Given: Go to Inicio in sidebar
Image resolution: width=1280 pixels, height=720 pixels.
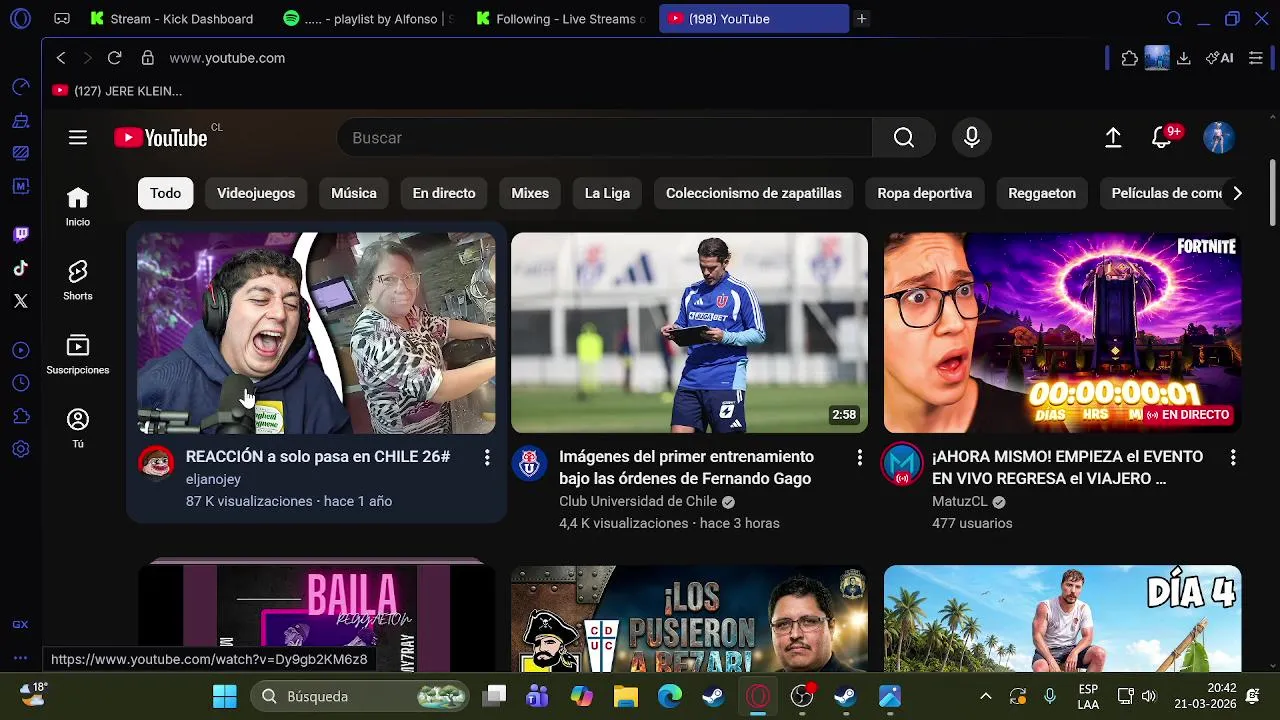Looking at the screenshot, I should [x=78, y=207].
